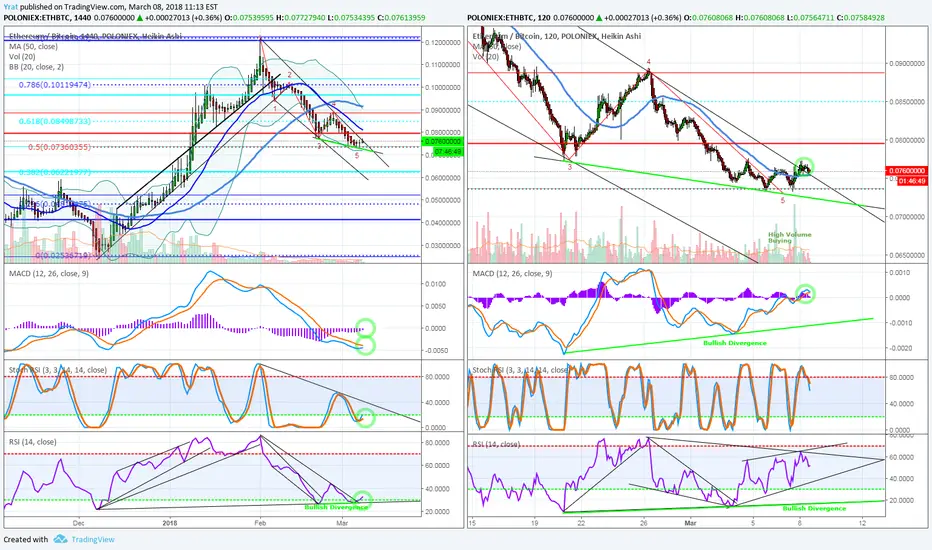Click Fibonacci level '0.5(0.07360355)'

[x=59, y=147]
